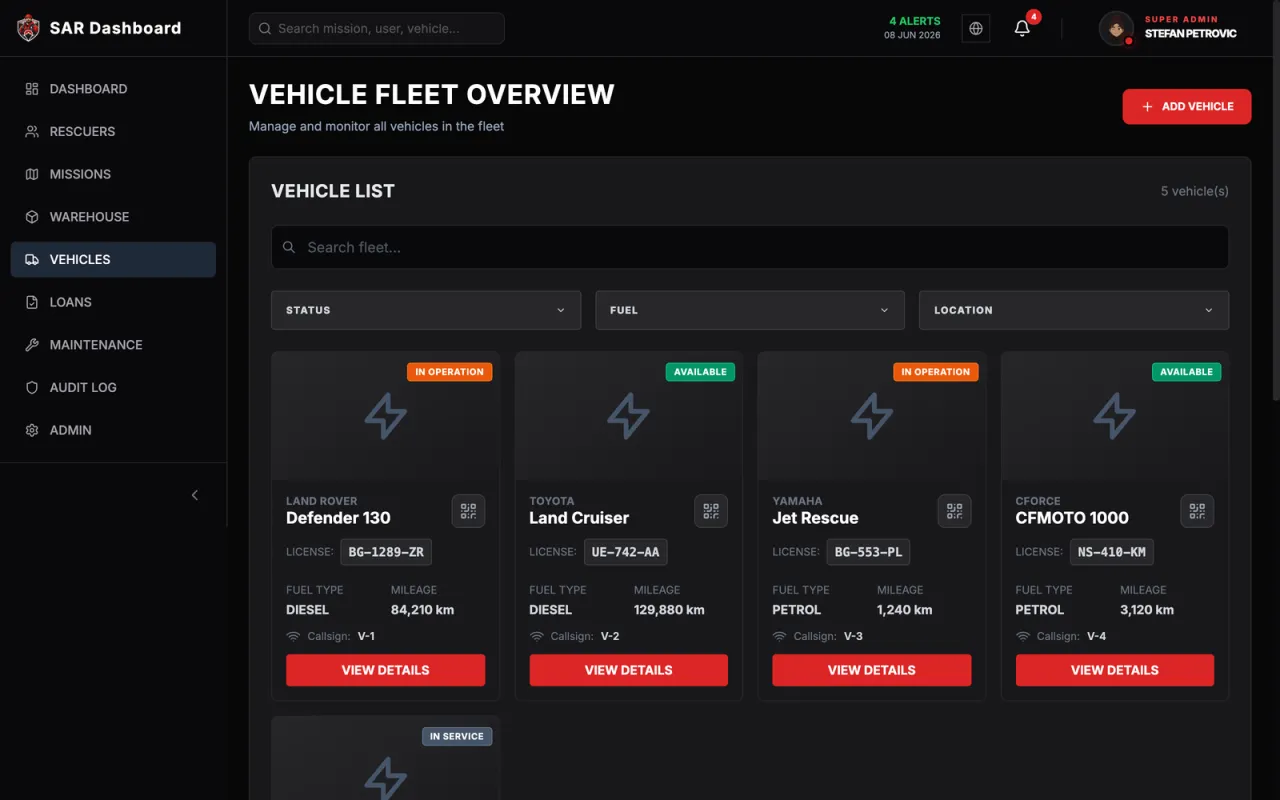The height and width of the screenshot is (800, 1280).
Task: Open Admin from the sidebar
Action: tap(113, 430)
